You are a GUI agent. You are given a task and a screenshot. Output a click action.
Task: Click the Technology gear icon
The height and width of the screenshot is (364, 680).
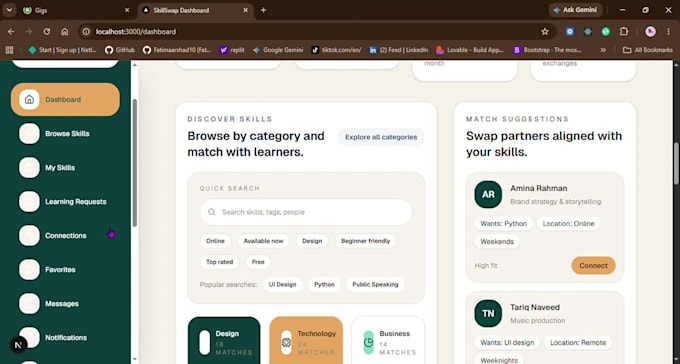[x=286, y=342]
